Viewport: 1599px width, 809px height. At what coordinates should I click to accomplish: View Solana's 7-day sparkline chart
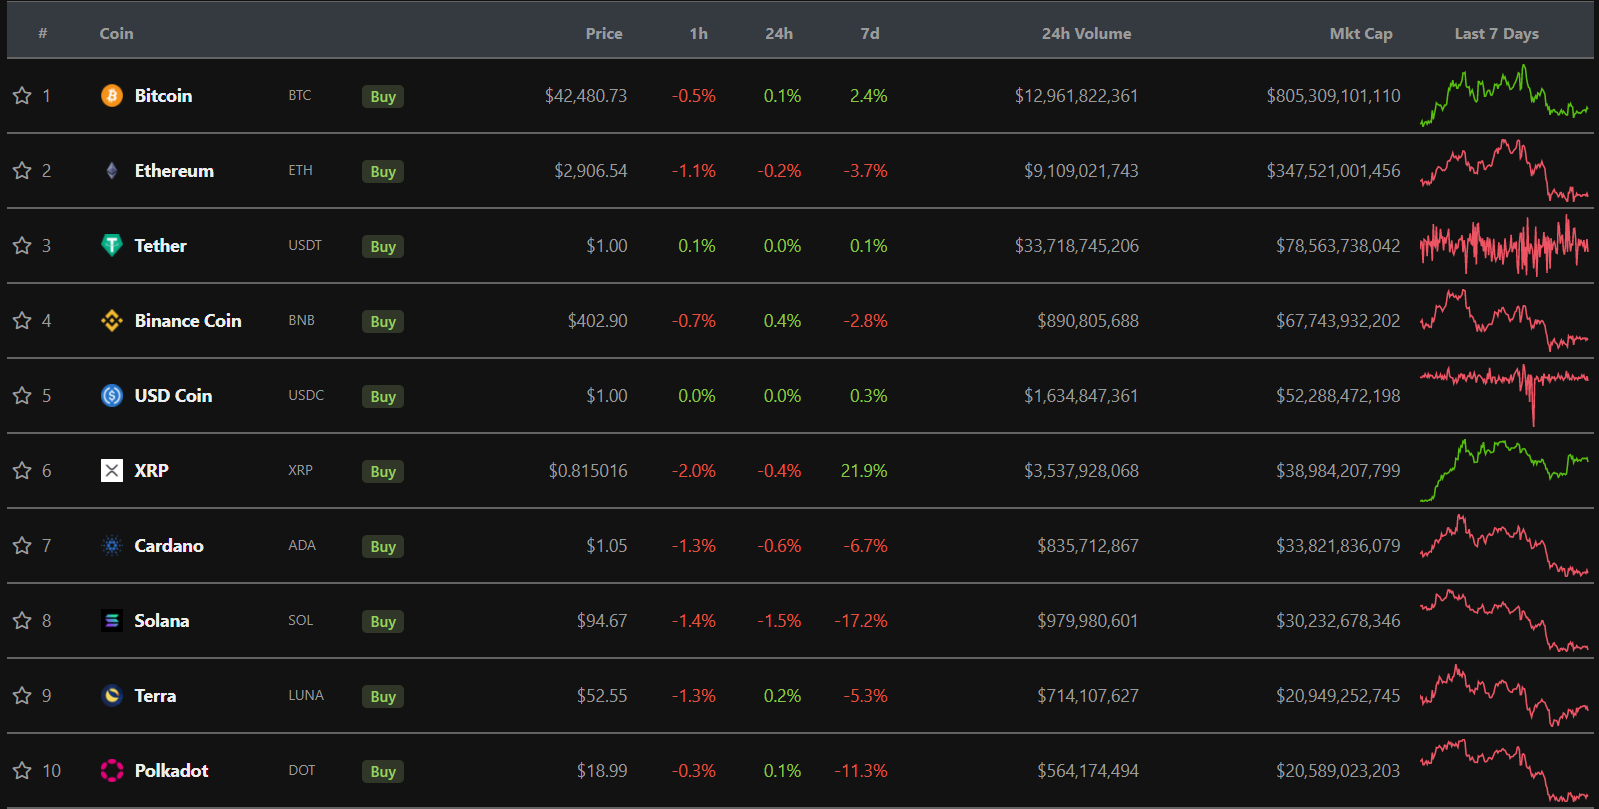(x=1504, y=620)
